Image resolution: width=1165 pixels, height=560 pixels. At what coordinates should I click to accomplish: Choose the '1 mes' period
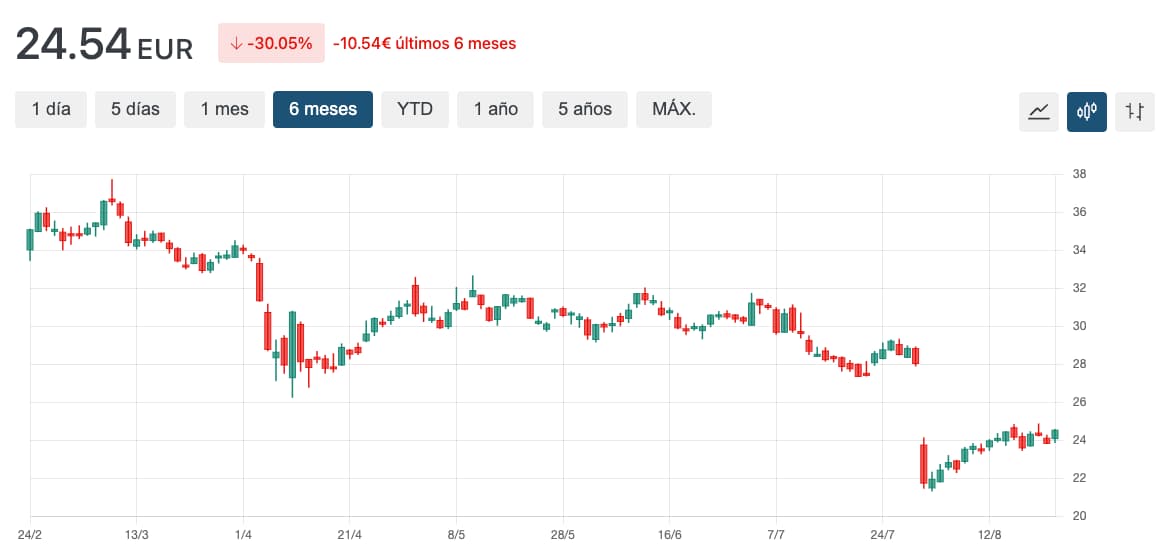coord(224,109)
